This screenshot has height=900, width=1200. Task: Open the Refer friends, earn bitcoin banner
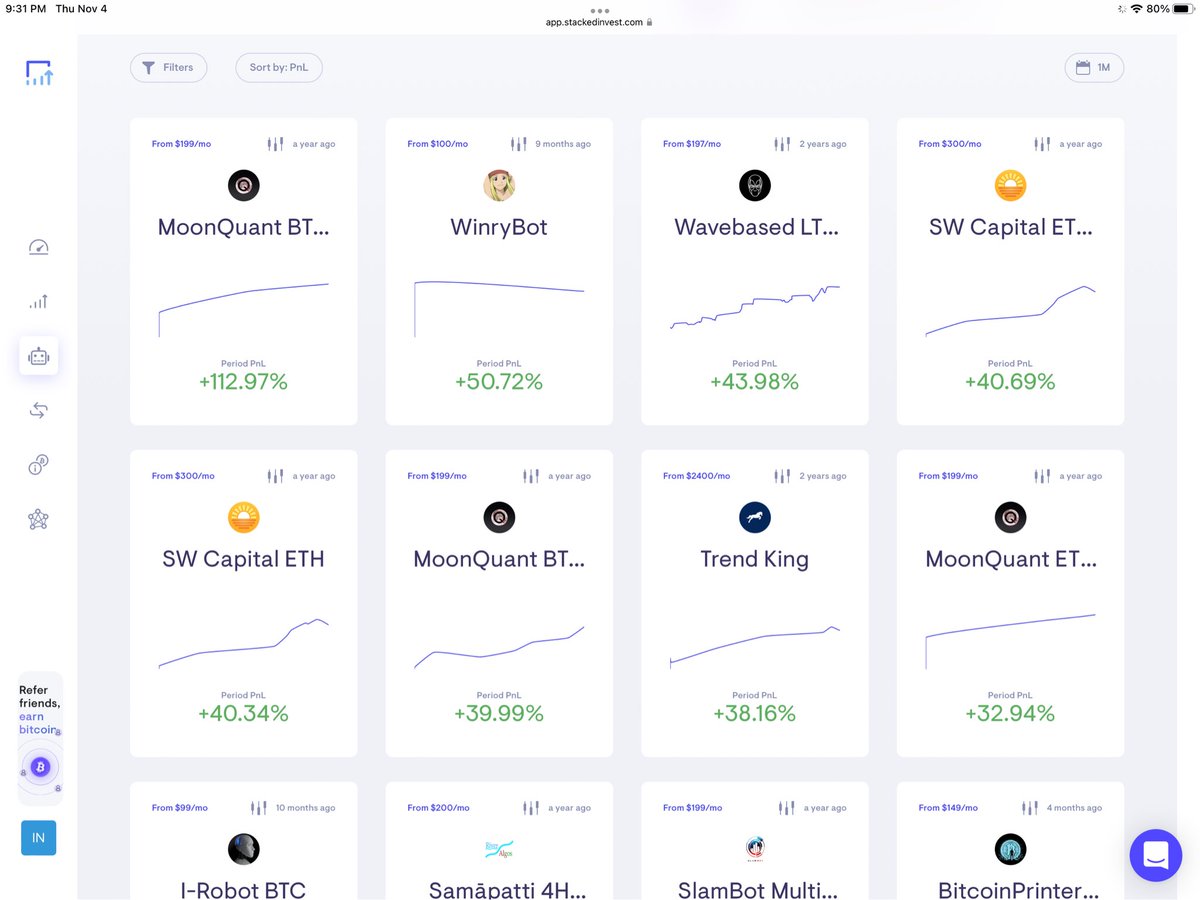[40, 738]
